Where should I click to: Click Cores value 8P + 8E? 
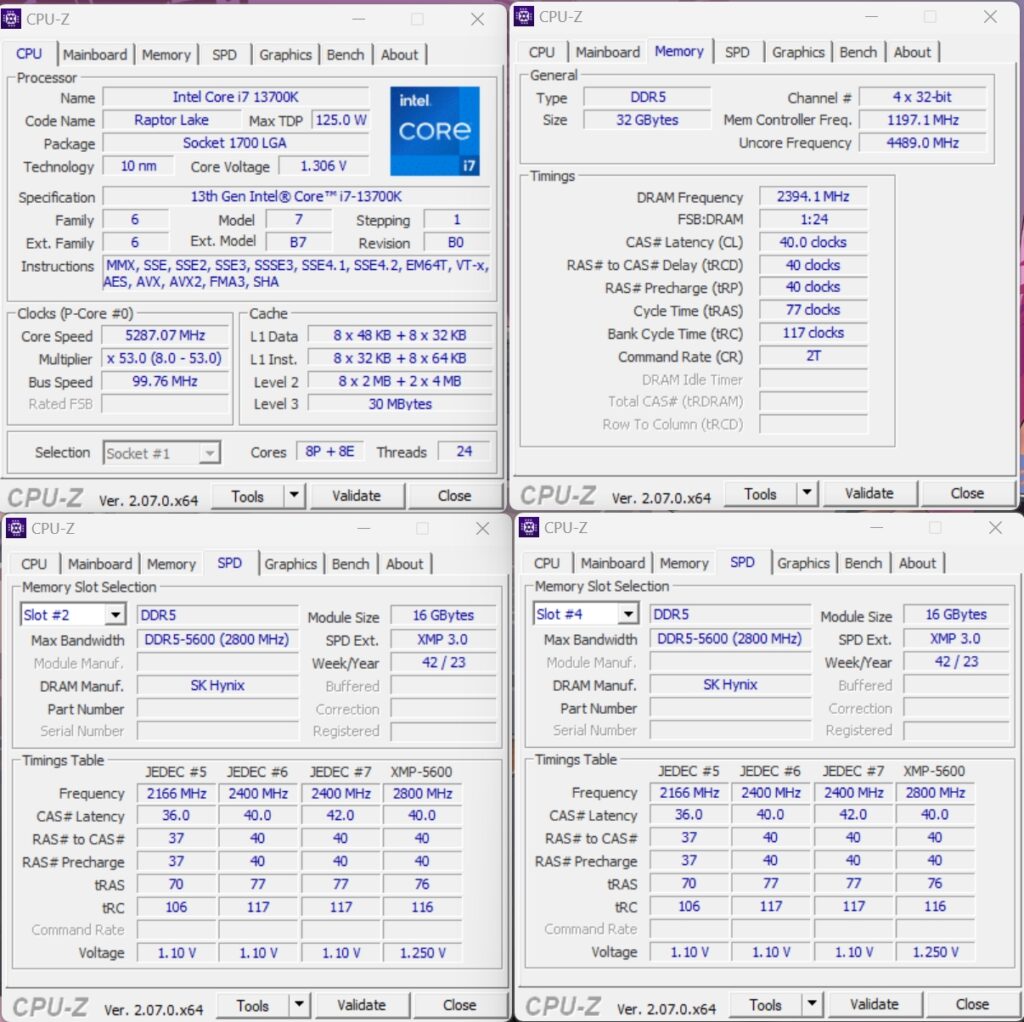pos(330,451)
